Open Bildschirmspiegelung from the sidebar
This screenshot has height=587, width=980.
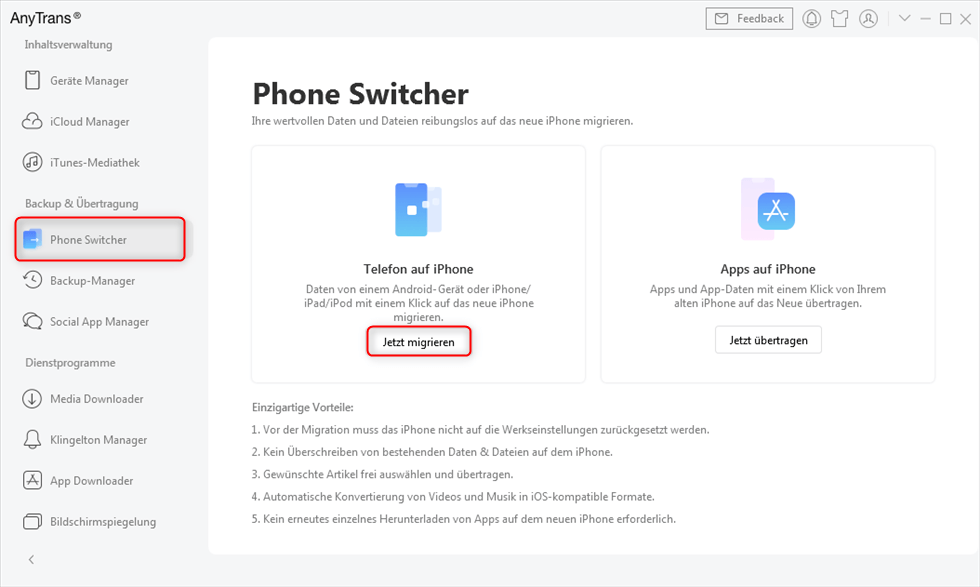pos(102,522)
